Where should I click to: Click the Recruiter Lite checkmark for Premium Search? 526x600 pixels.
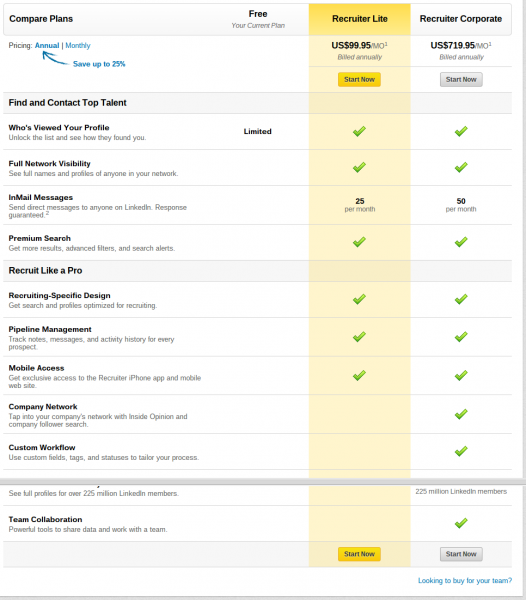click(x=359, y=242)
